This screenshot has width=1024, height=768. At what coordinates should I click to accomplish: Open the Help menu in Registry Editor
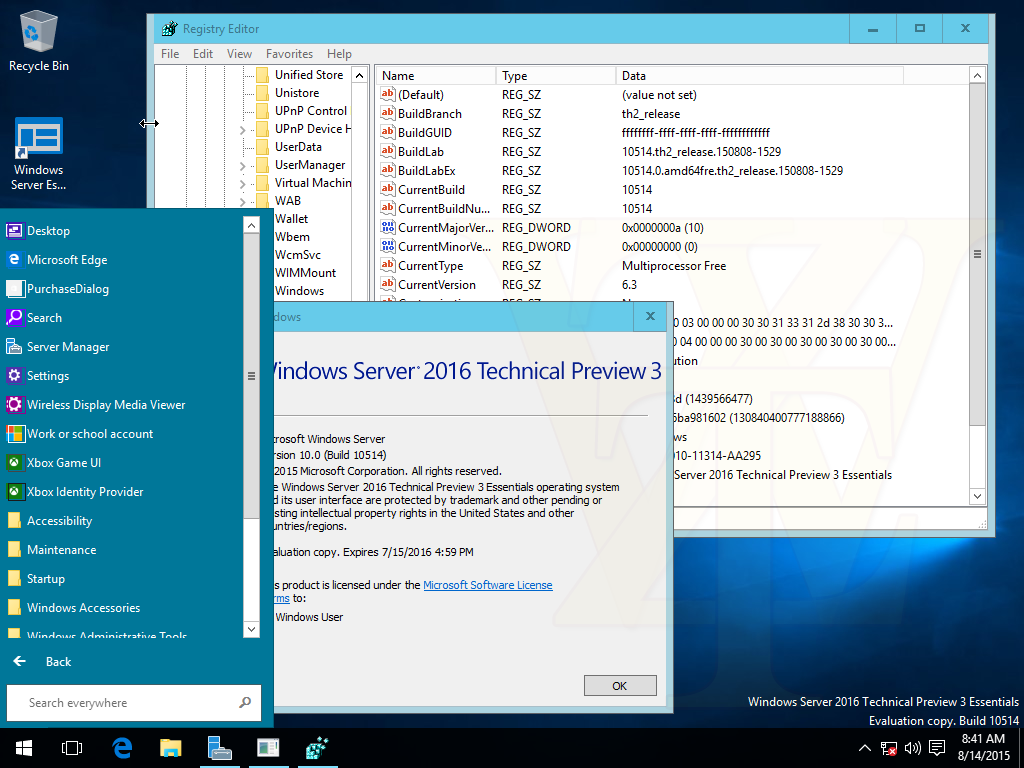click(339, 54)
